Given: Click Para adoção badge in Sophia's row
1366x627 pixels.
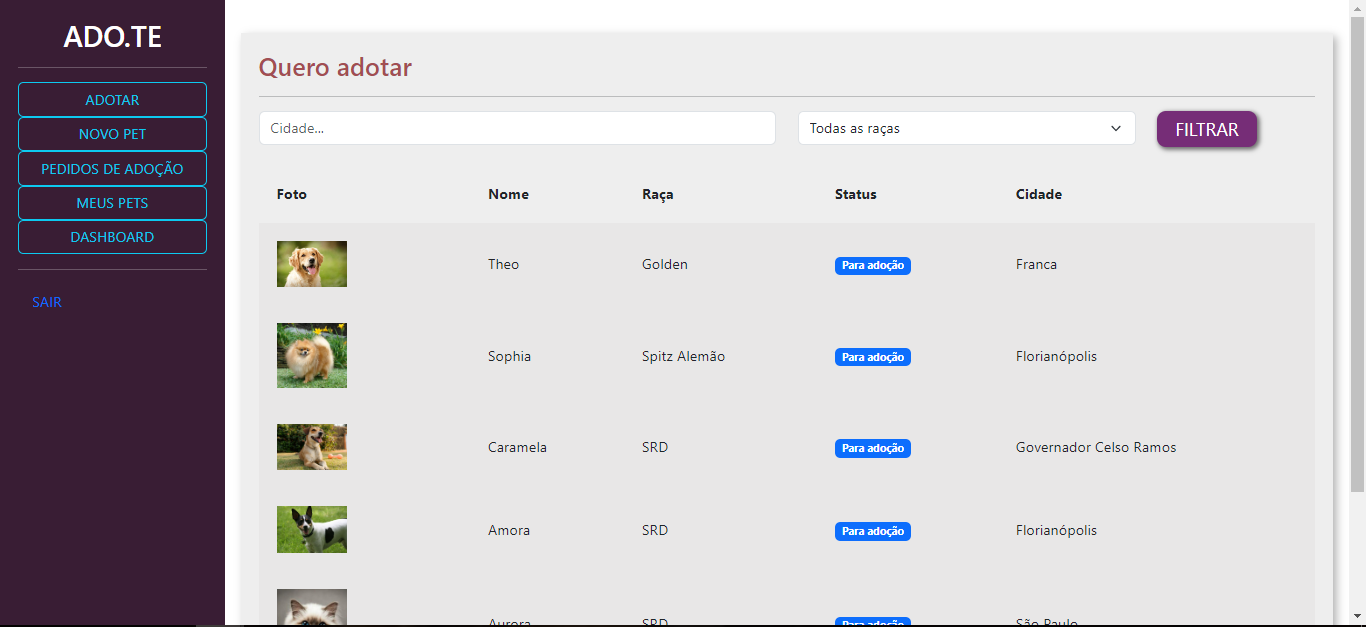Looking at the screenshot, I should [x=873, y=357].
